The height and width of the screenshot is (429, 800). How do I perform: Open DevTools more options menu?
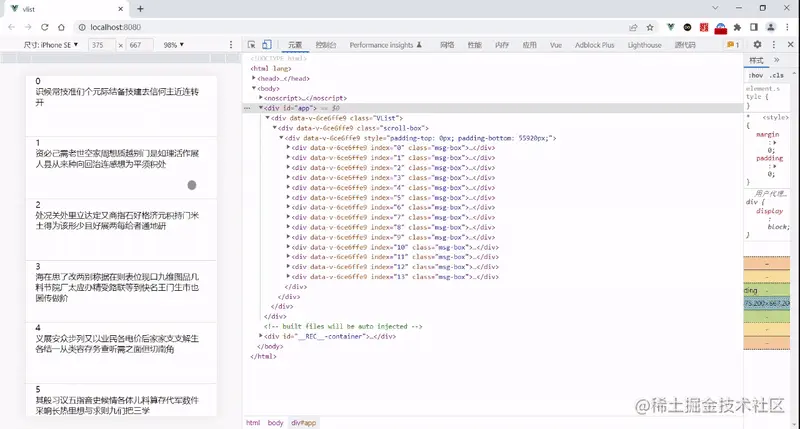pyautogui.click(x=774, y=45)
